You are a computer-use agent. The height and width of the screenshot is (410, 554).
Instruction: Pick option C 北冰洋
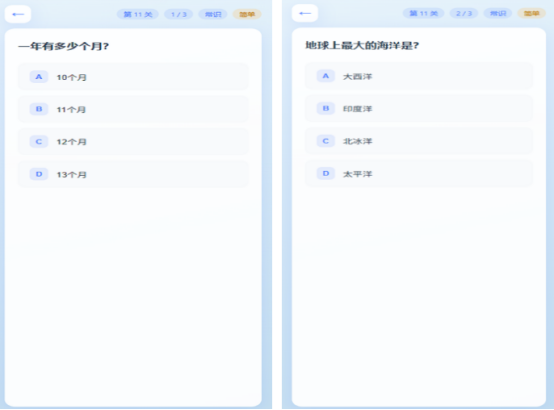[x=419, y=141]
